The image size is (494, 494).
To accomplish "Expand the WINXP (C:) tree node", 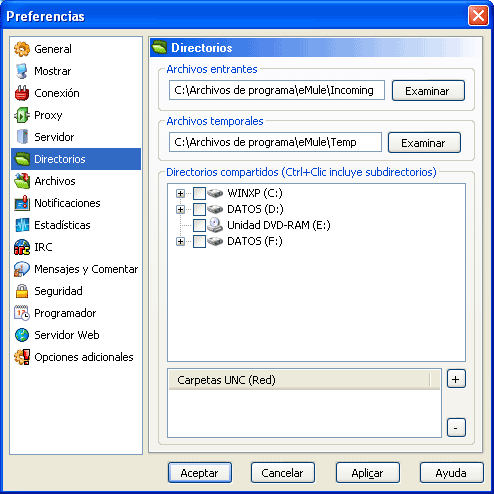I will click(180, 193).
